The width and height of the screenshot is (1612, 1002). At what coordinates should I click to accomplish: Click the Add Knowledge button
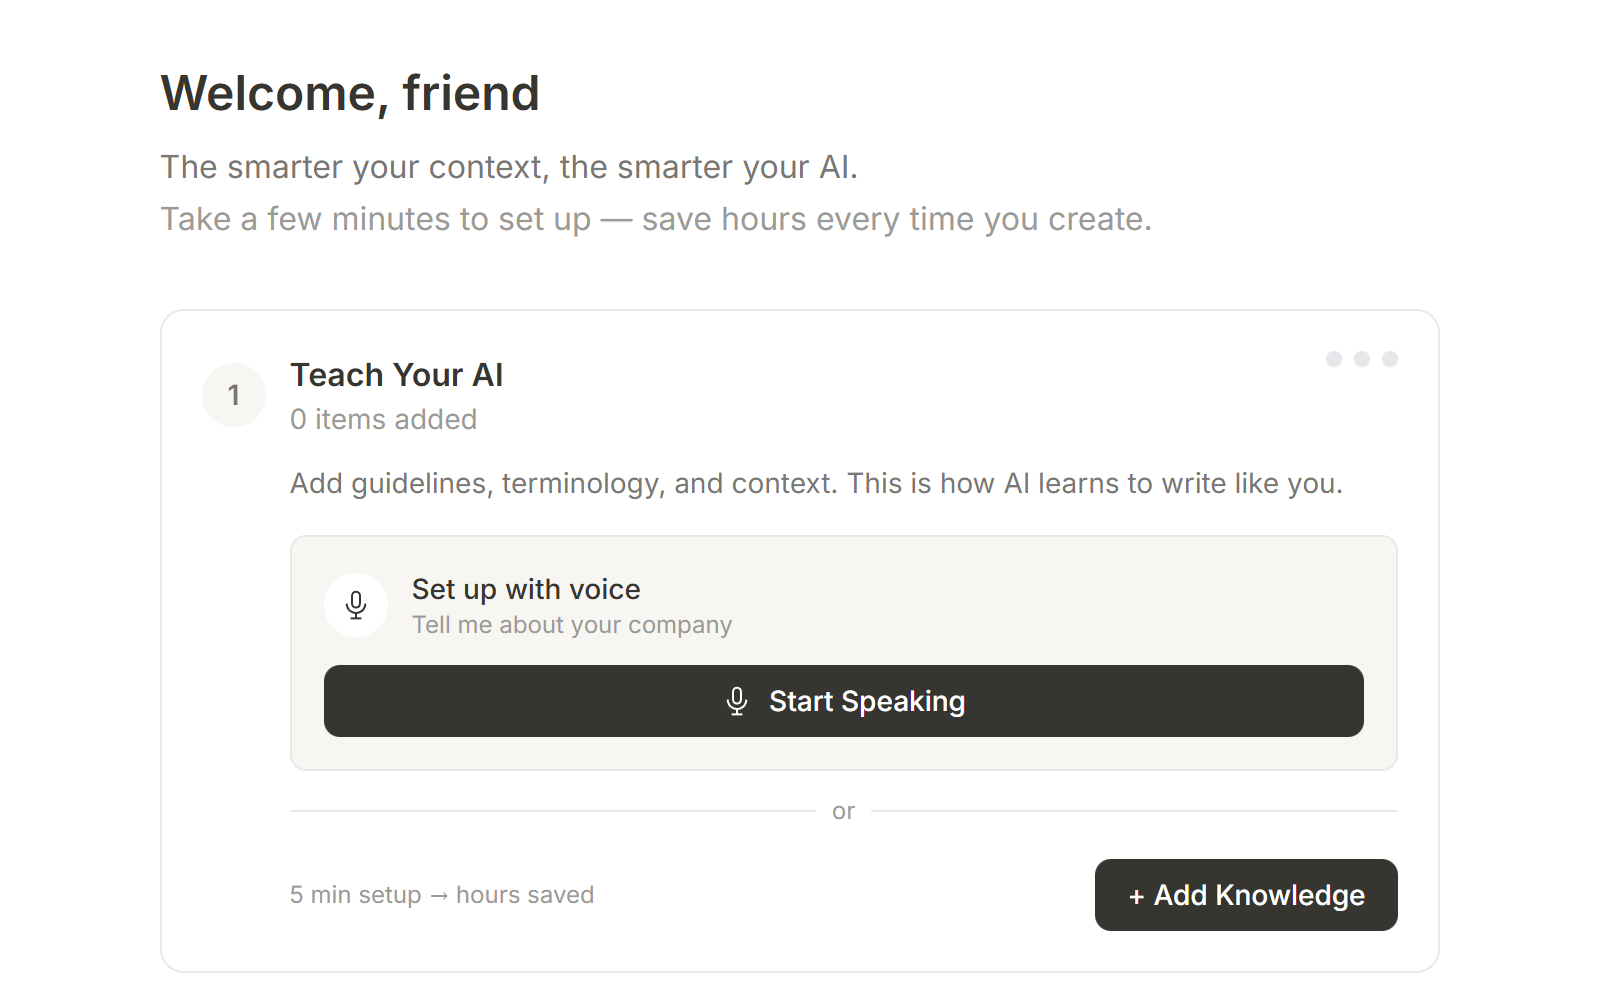point(1246,895)
